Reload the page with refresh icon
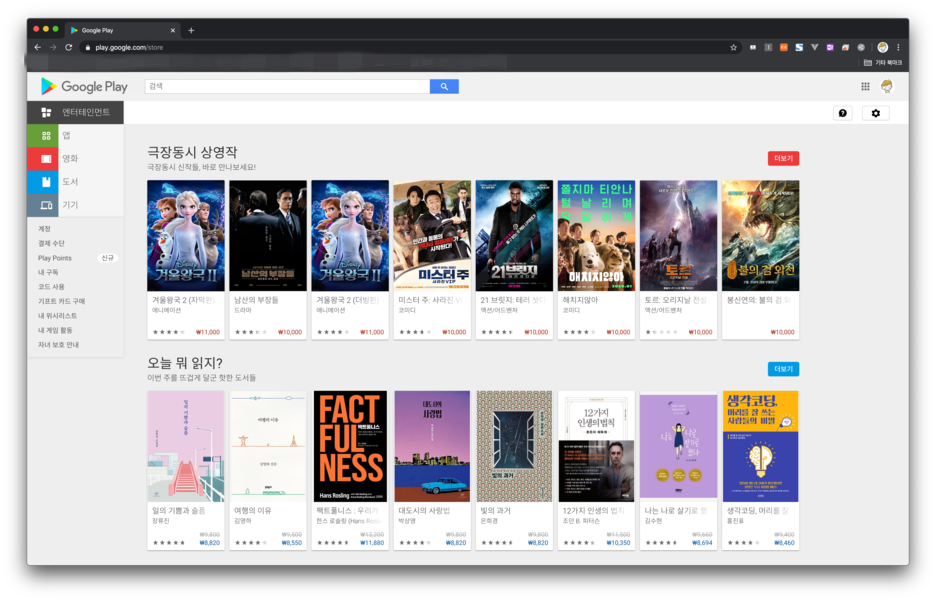 (x=69, y=47)
